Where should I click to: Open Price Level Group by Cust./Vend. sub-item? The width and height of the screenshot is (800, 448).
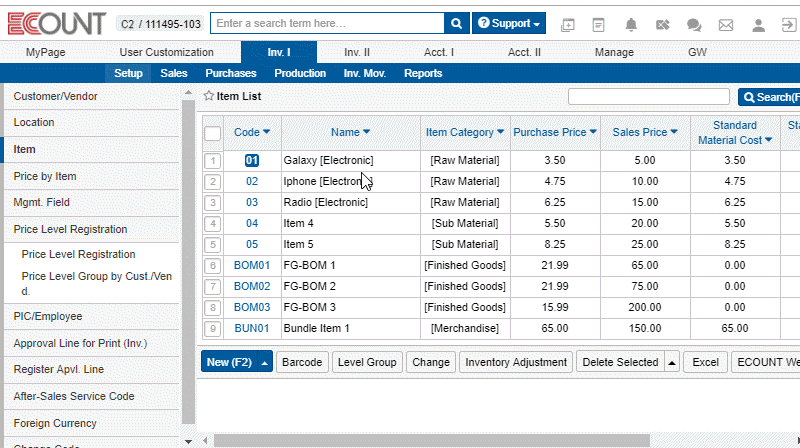click(97, 284)
